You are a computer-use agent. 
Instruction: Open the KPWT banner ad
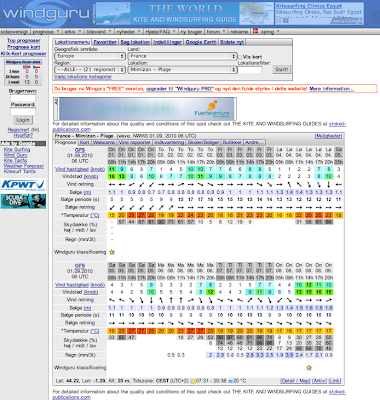click(23, 185)
